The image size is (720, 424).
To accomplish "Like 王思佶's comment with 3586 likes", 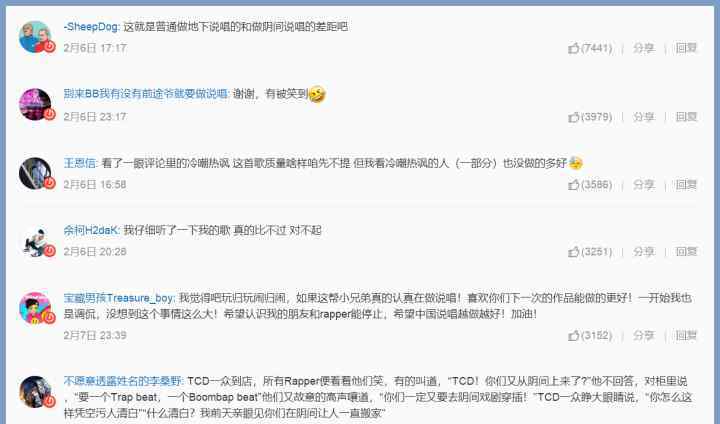I will click(590, 185).
